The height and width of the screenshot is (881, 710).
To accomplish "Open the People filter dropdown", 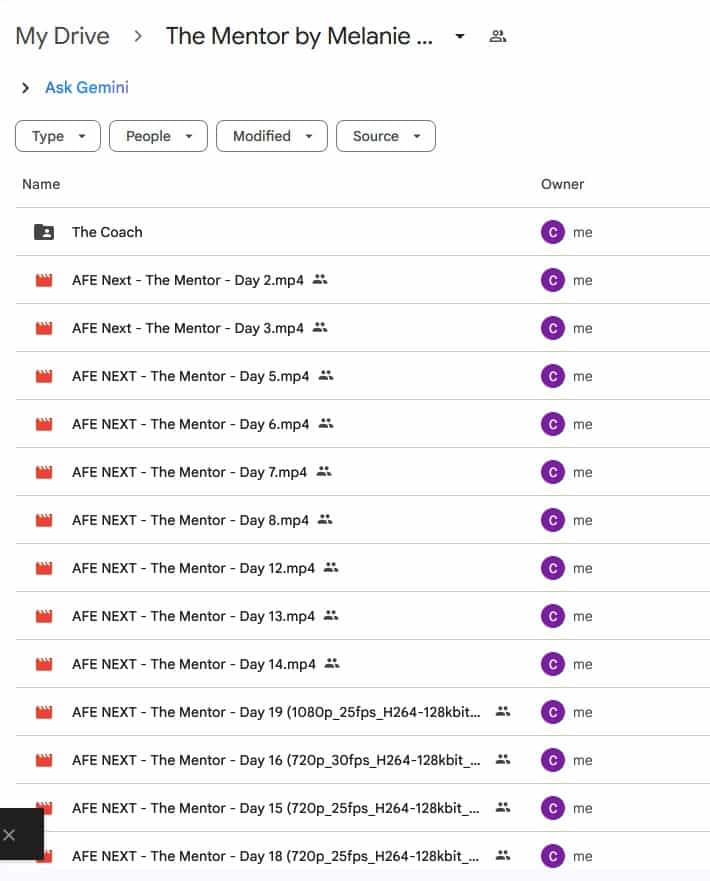I will tap(158, 136).
